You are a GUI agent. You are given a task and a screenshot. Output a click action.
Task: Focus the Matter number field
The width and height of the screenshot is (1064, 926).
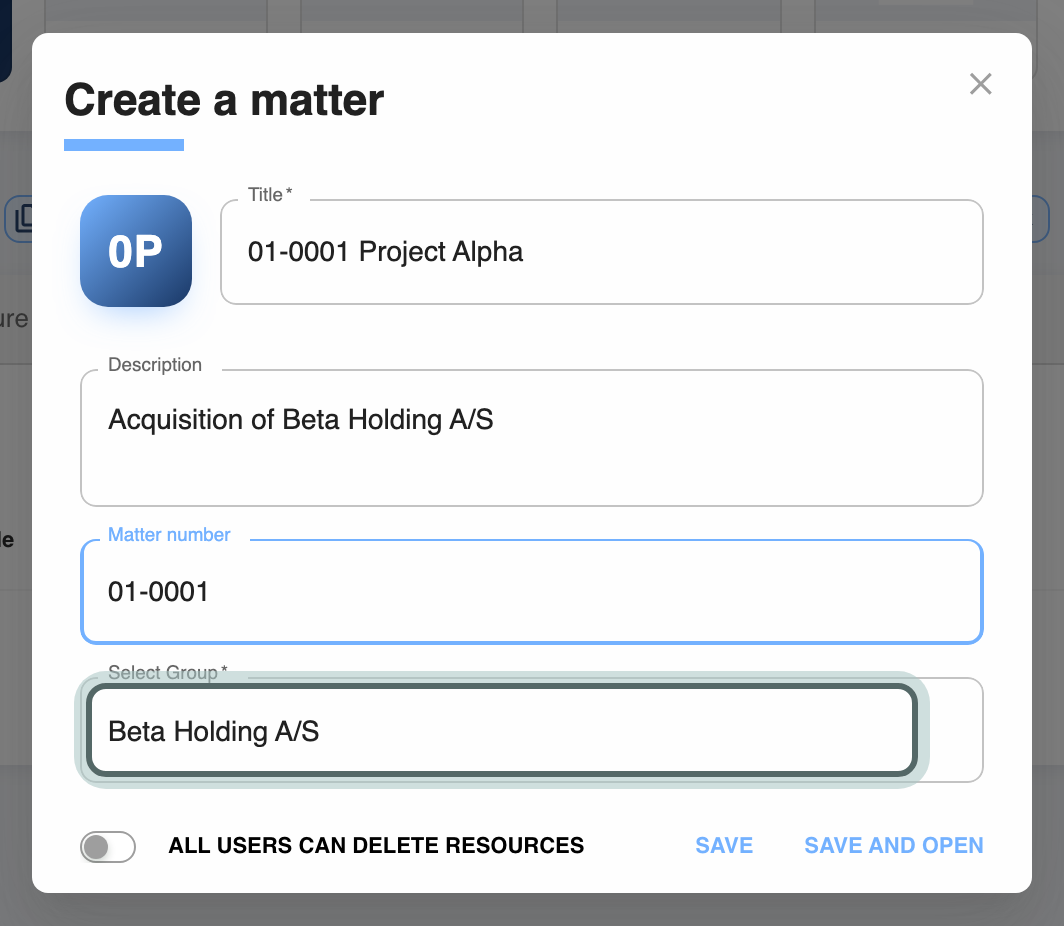click(x=531, y=592)
